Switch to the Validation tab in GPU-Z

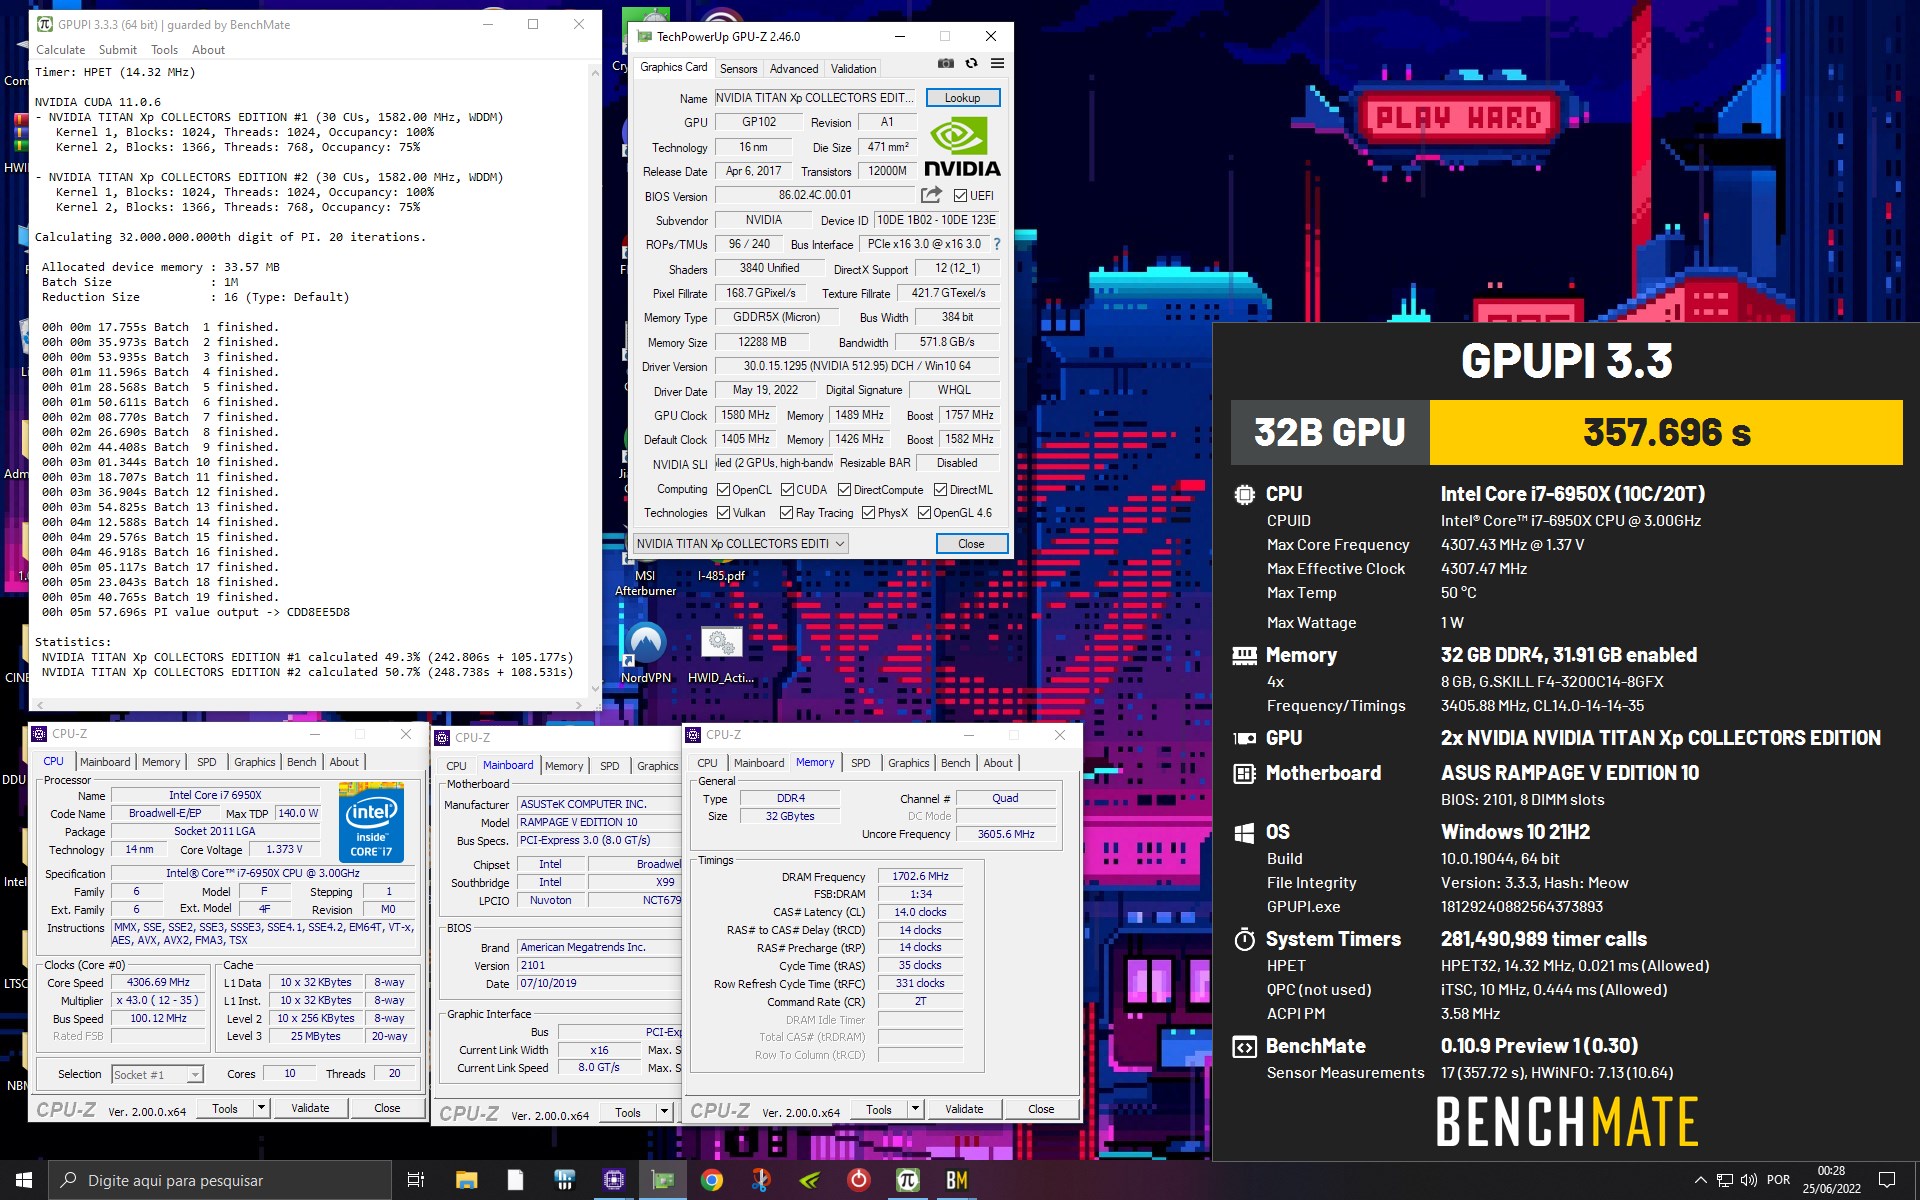853,69
